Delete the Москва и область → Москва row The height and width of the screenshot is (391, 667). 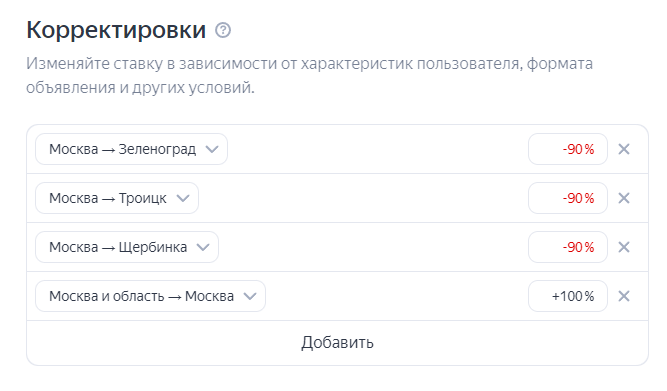click(x=624, y=296)
